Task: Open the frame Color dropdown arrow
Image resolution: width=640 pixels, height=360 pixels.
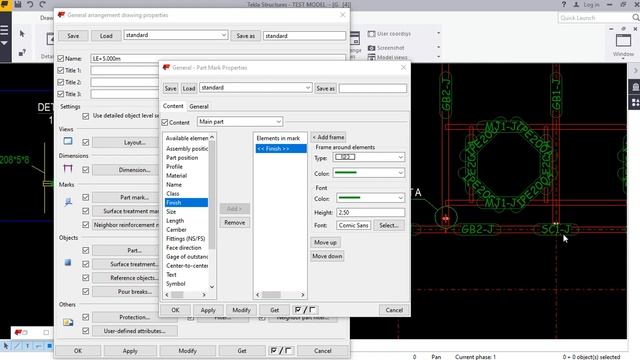Action: pyautogui.click(x=400, y=173)
